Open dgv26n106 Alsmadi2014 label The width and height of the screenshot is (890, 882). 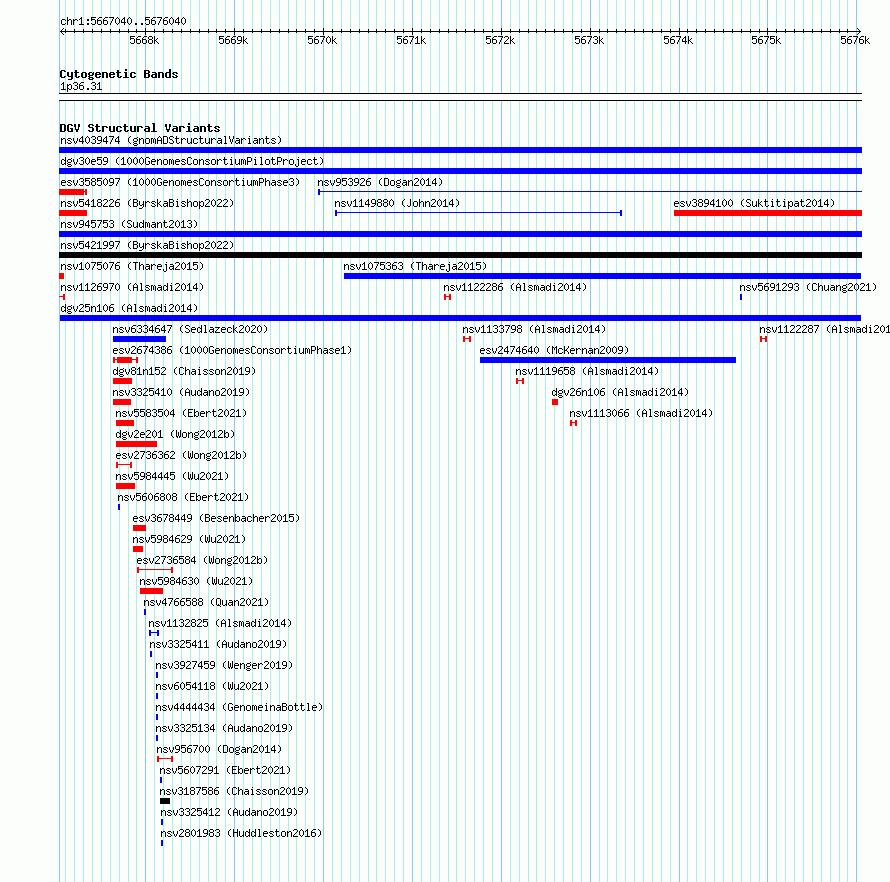point(620,392)
